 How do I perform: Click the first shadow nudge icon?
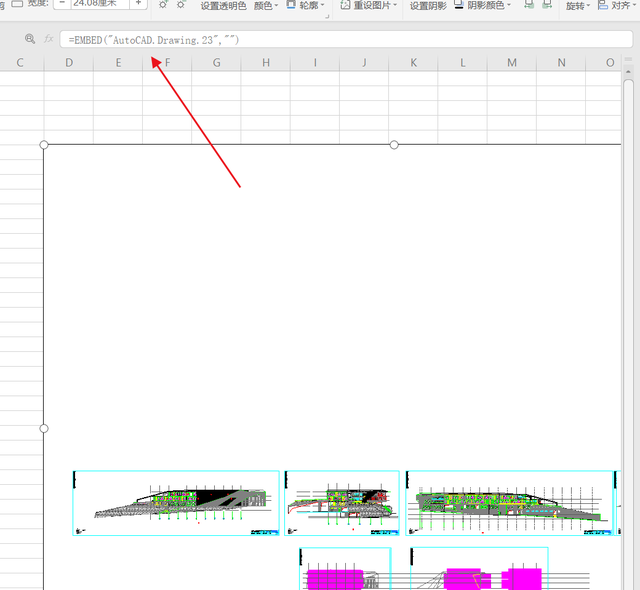529,4
